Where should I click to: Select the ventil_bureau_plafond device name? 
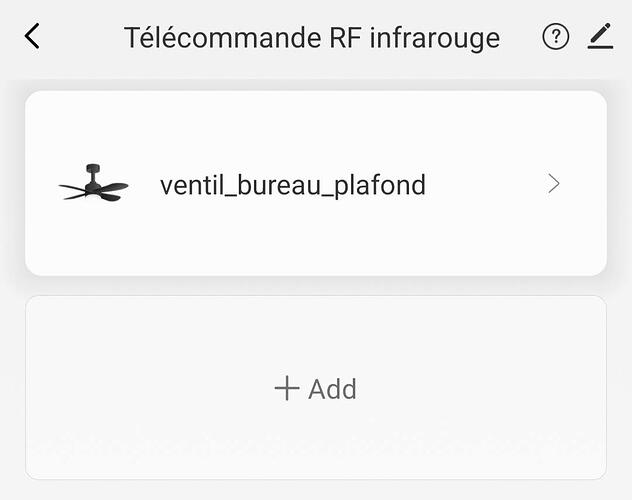pos(292,185)
